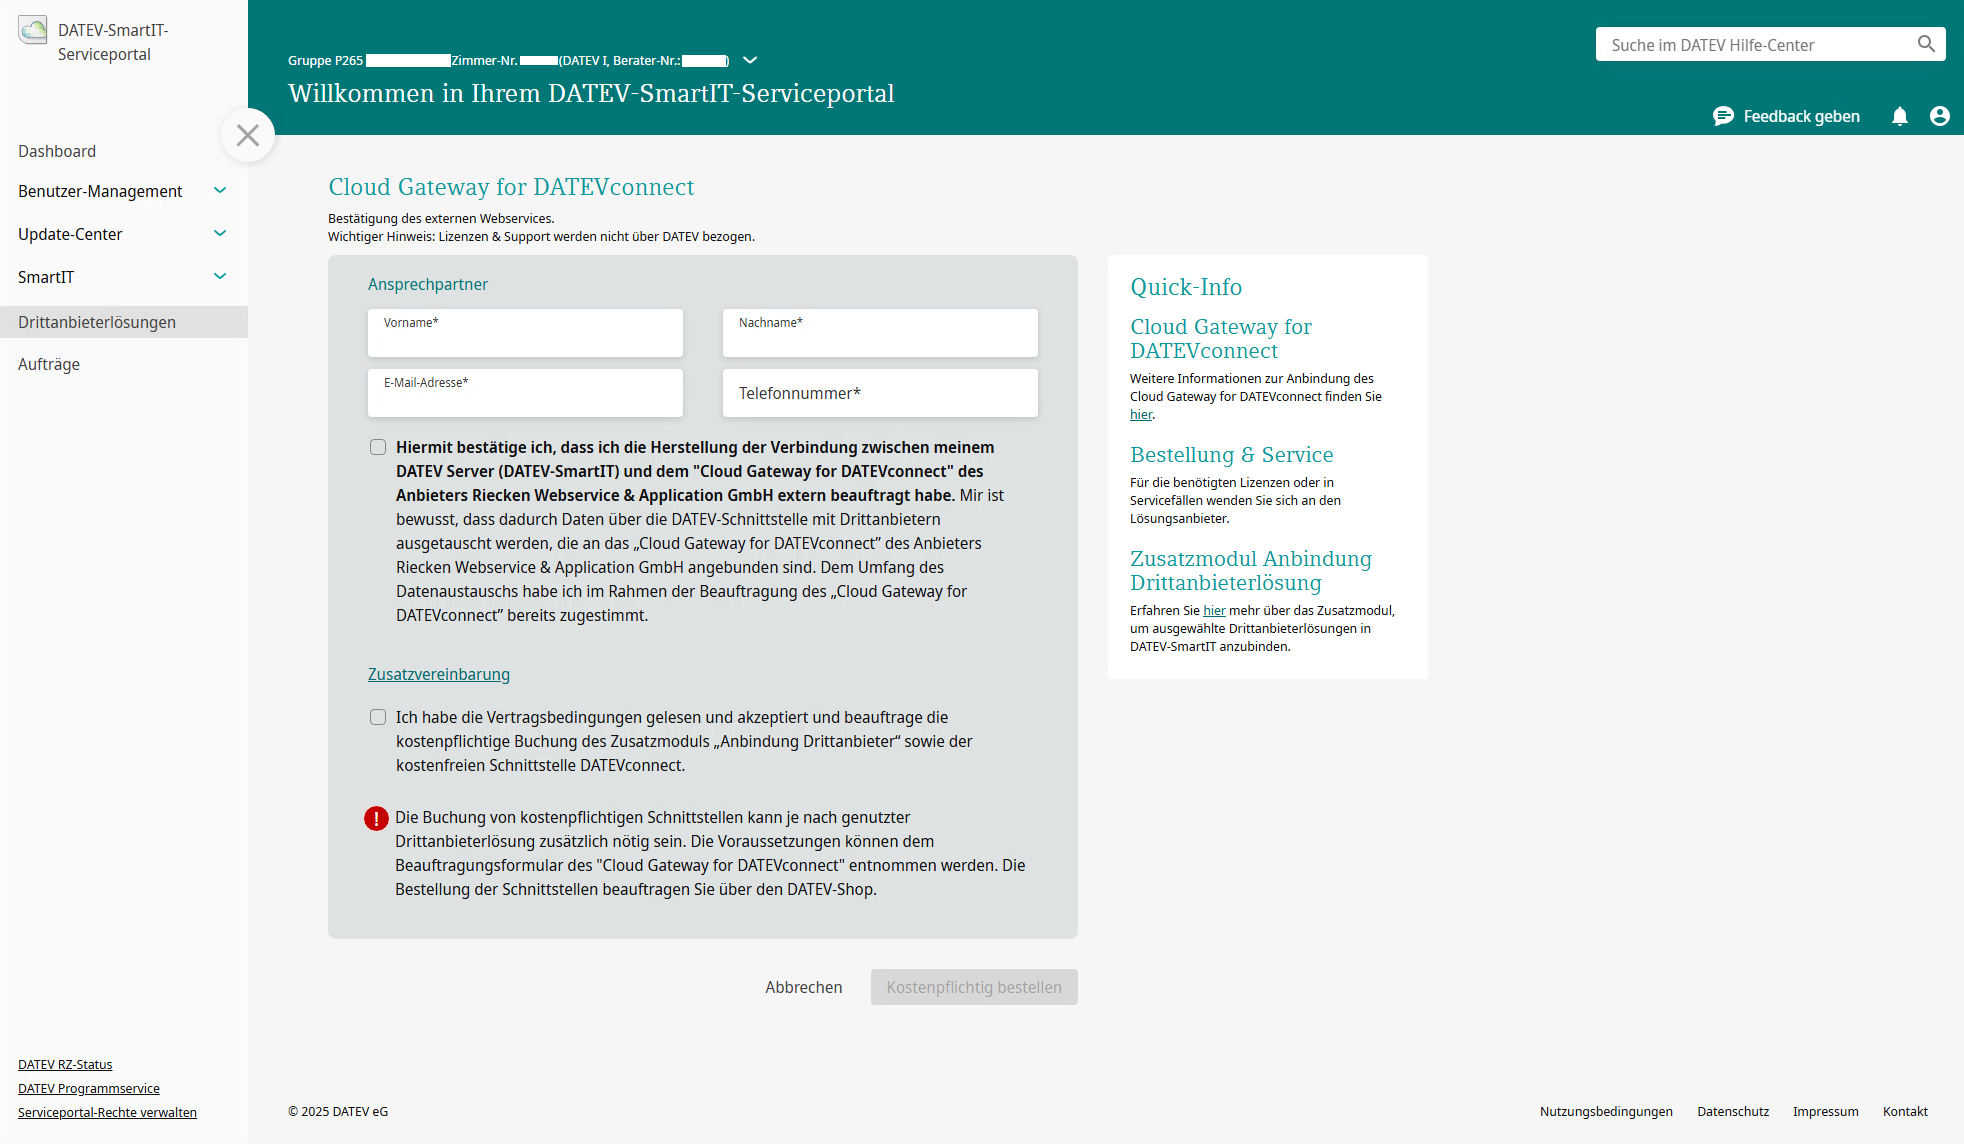Open the Zusatzvereinbarung link

[439, 674]
